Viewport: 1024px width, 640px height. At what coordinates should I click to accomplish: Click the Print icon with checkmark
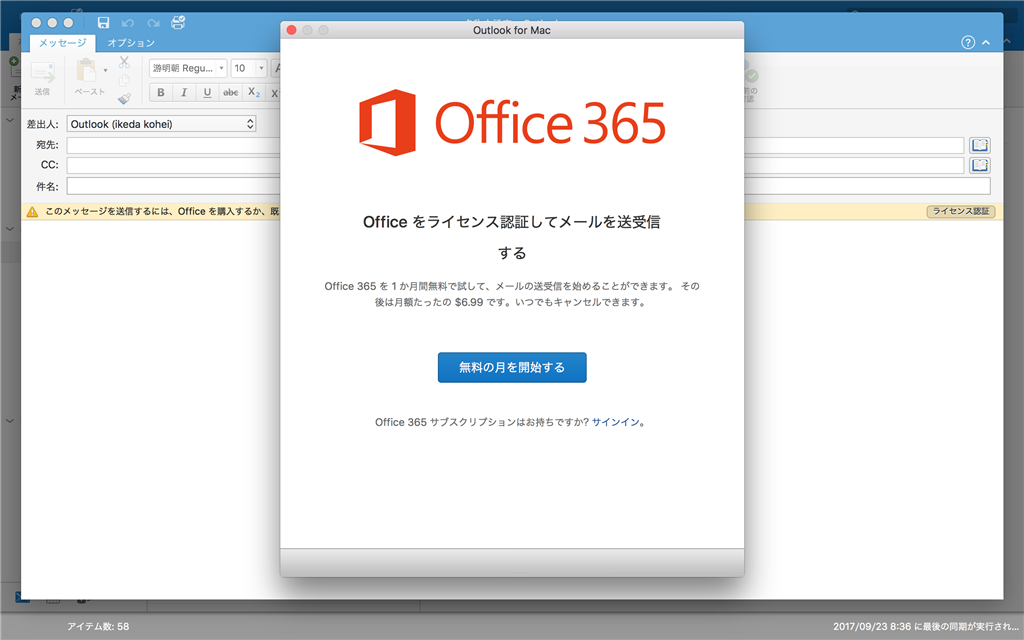point(178,23)
